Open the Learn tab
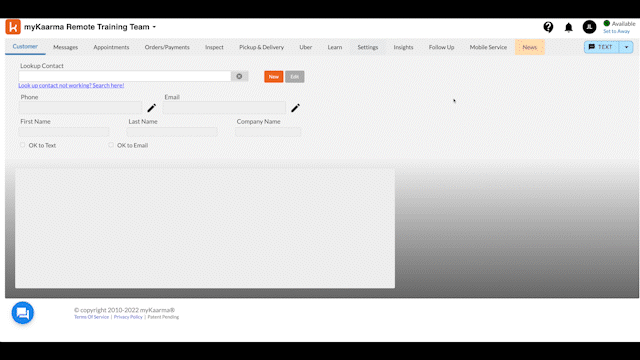The image size is (640, 360). point(335,47)
